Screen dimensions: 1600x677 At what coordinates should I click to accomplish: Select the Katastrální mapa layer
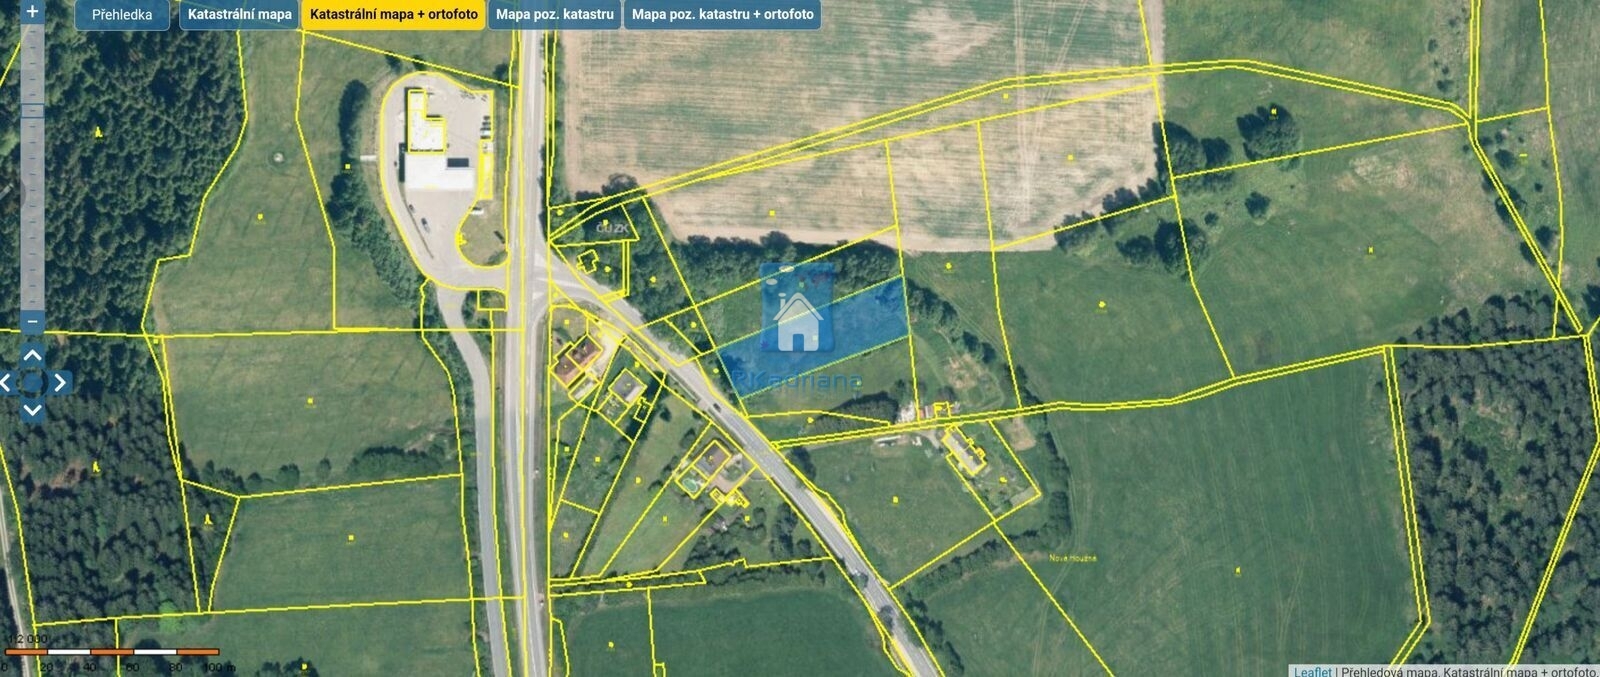tap(240, 15)
